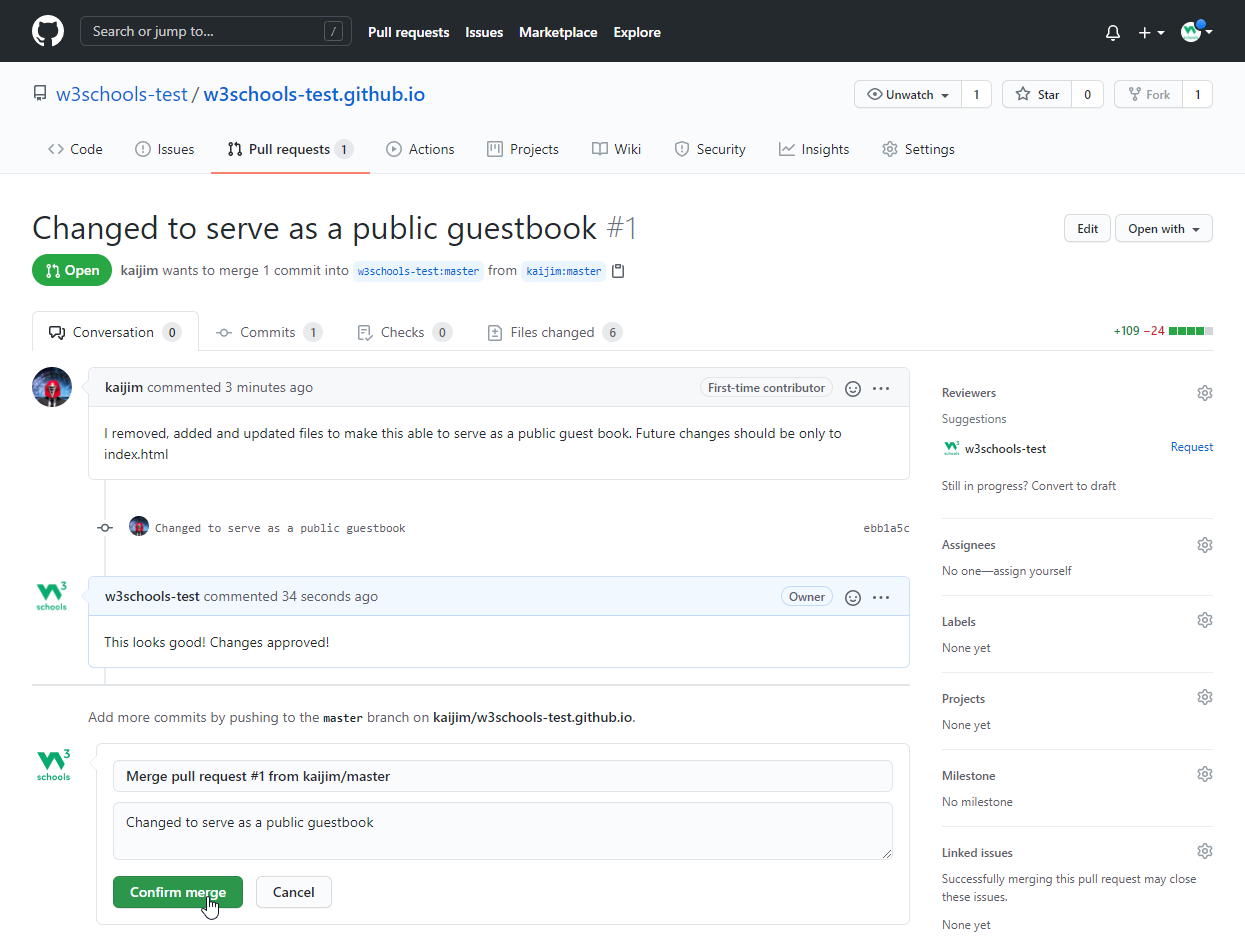Viewport: 1245px width, 940px height.
Task: Add emoji reaction to kaijim's comment
Action: click(x=853, y=388)
